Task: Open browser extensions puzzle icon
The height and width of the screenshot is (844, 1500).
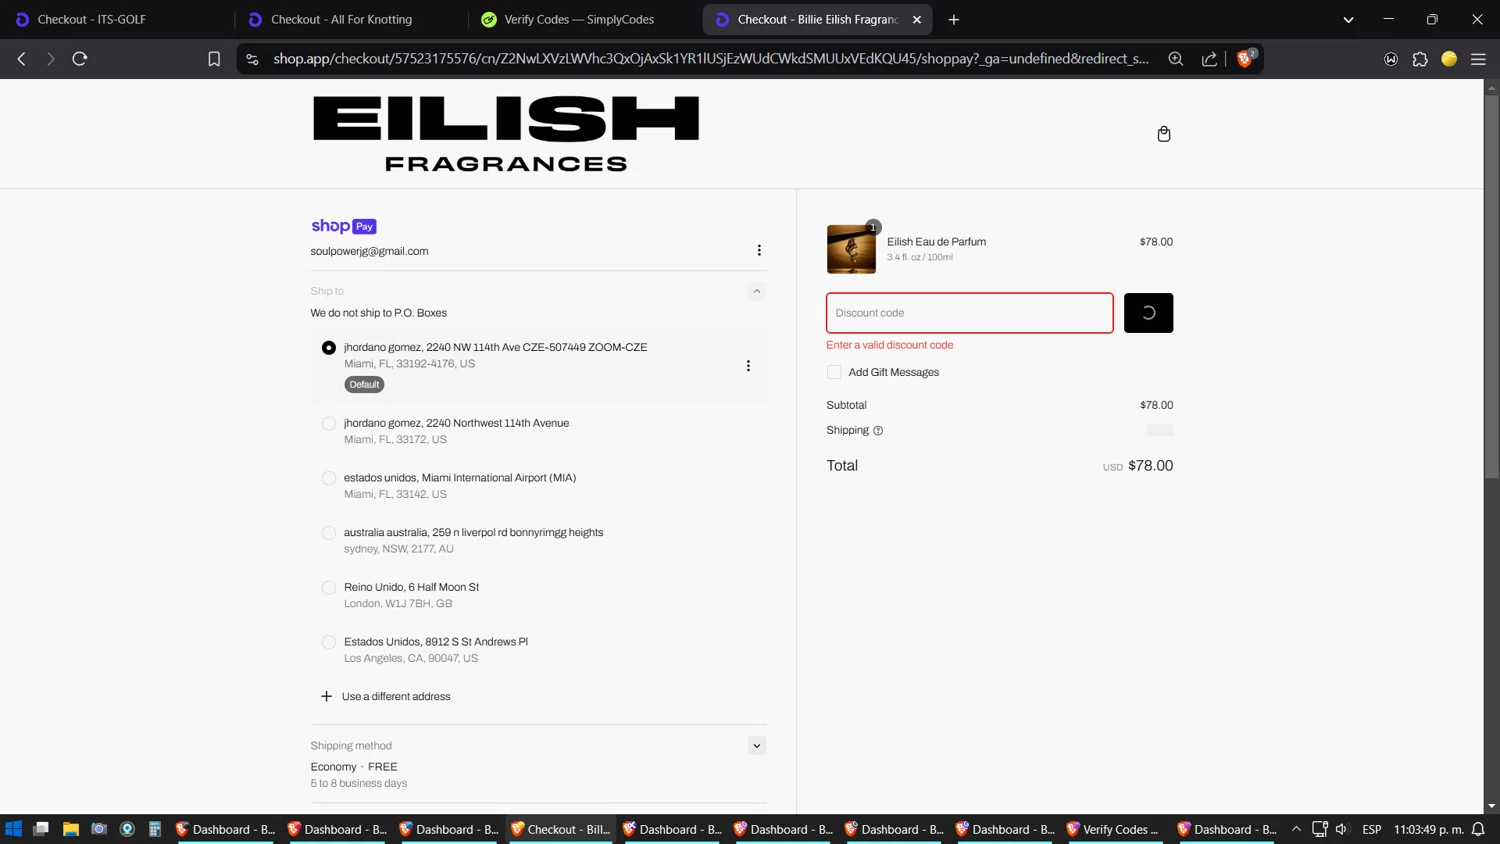Action: click(1420, 59)
